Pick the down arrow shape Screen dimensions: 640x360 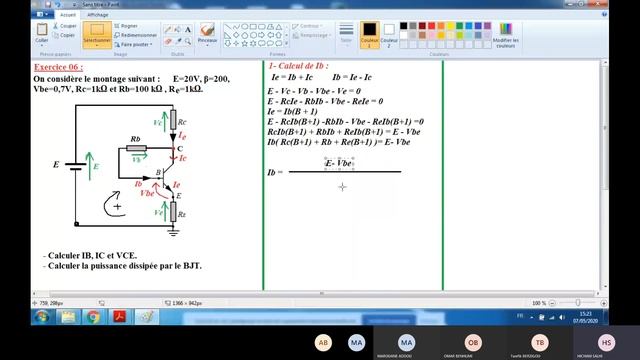pos(228,43)
